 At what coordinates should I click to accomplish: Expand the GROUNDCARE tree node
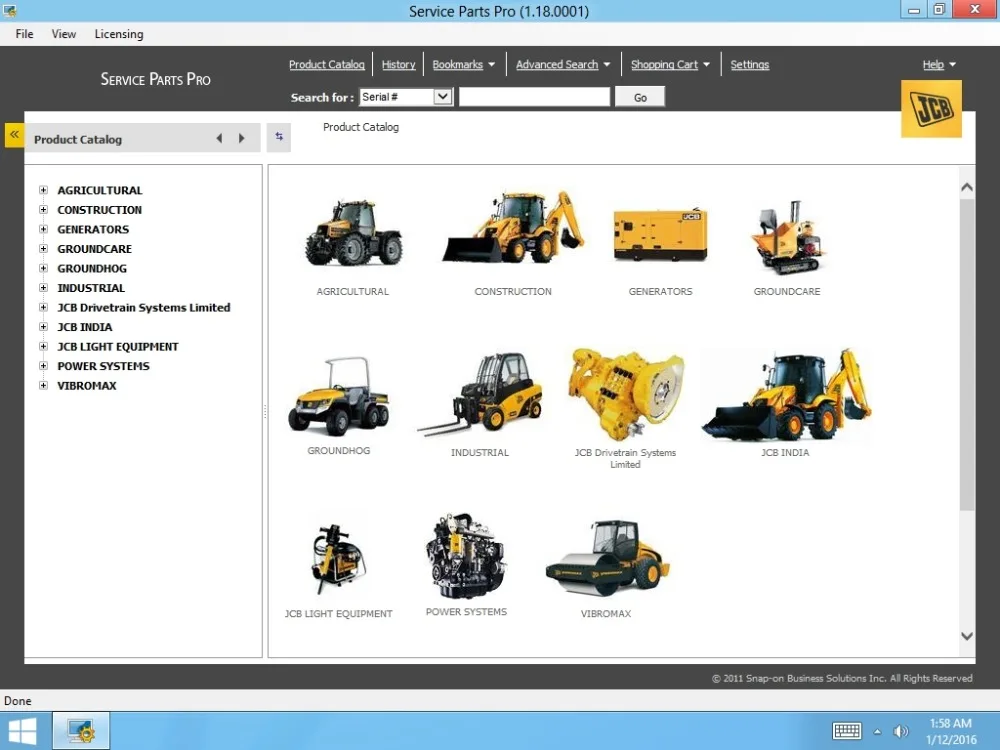click(x=43, y=249)
